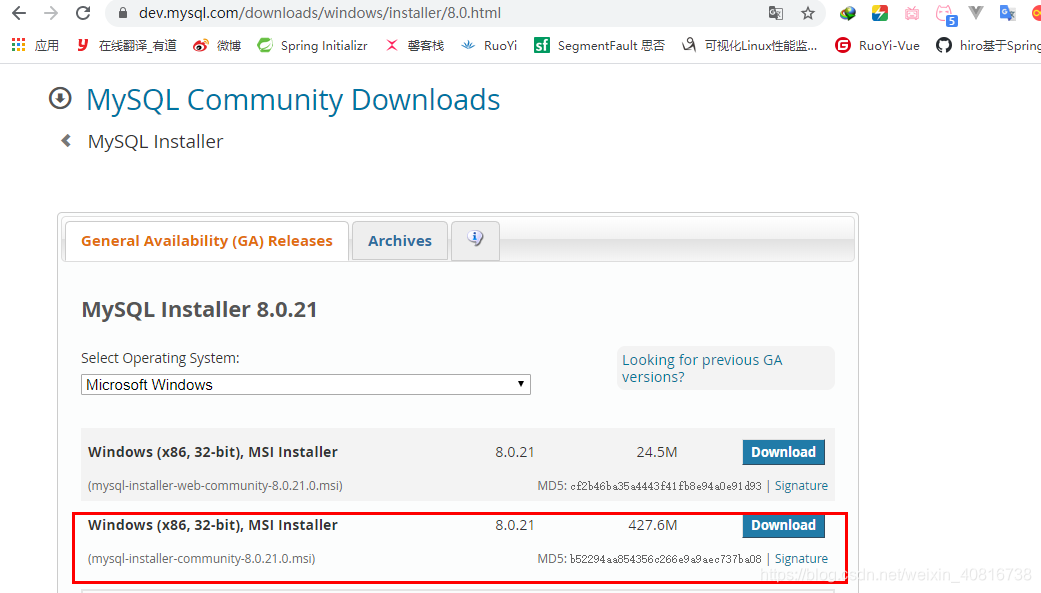The image size is (1041, 593).
Task: Click the 427.6M file size value
Action: pos(653,525)
